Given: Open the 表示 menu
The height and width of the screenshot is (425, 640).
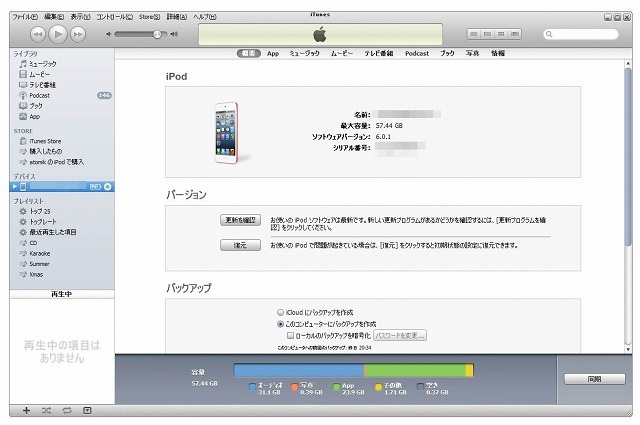Looking at the screenshot, I should click(80, 17).
